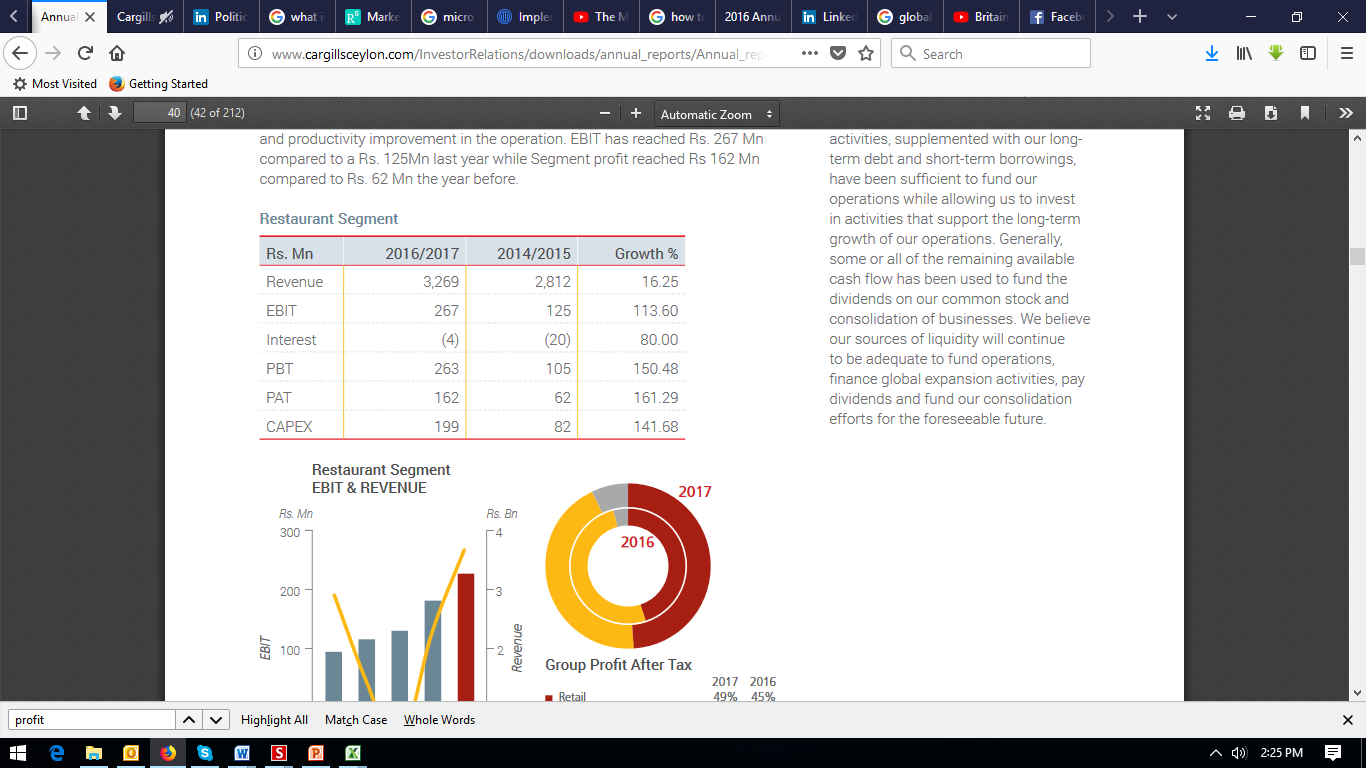Bookmark this page with star icon
The width and height of the screenshot is (1366, 768).
(x=866, y=54)
